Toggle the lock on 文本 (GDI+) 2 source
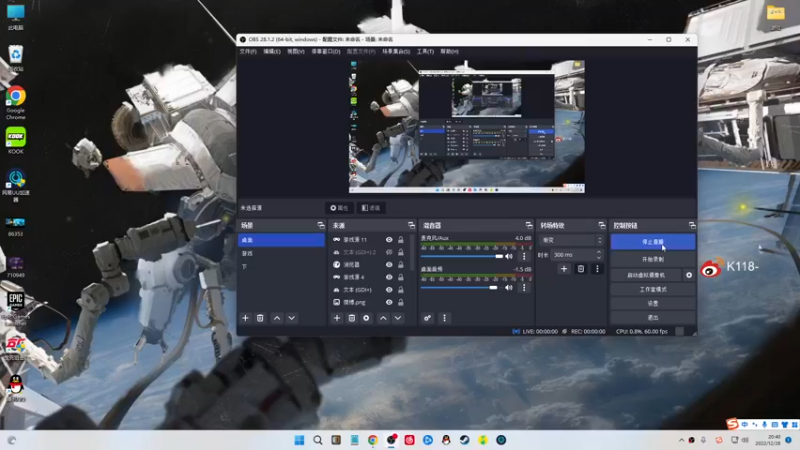This screenshot has width=800, height=450. [401, 252]
